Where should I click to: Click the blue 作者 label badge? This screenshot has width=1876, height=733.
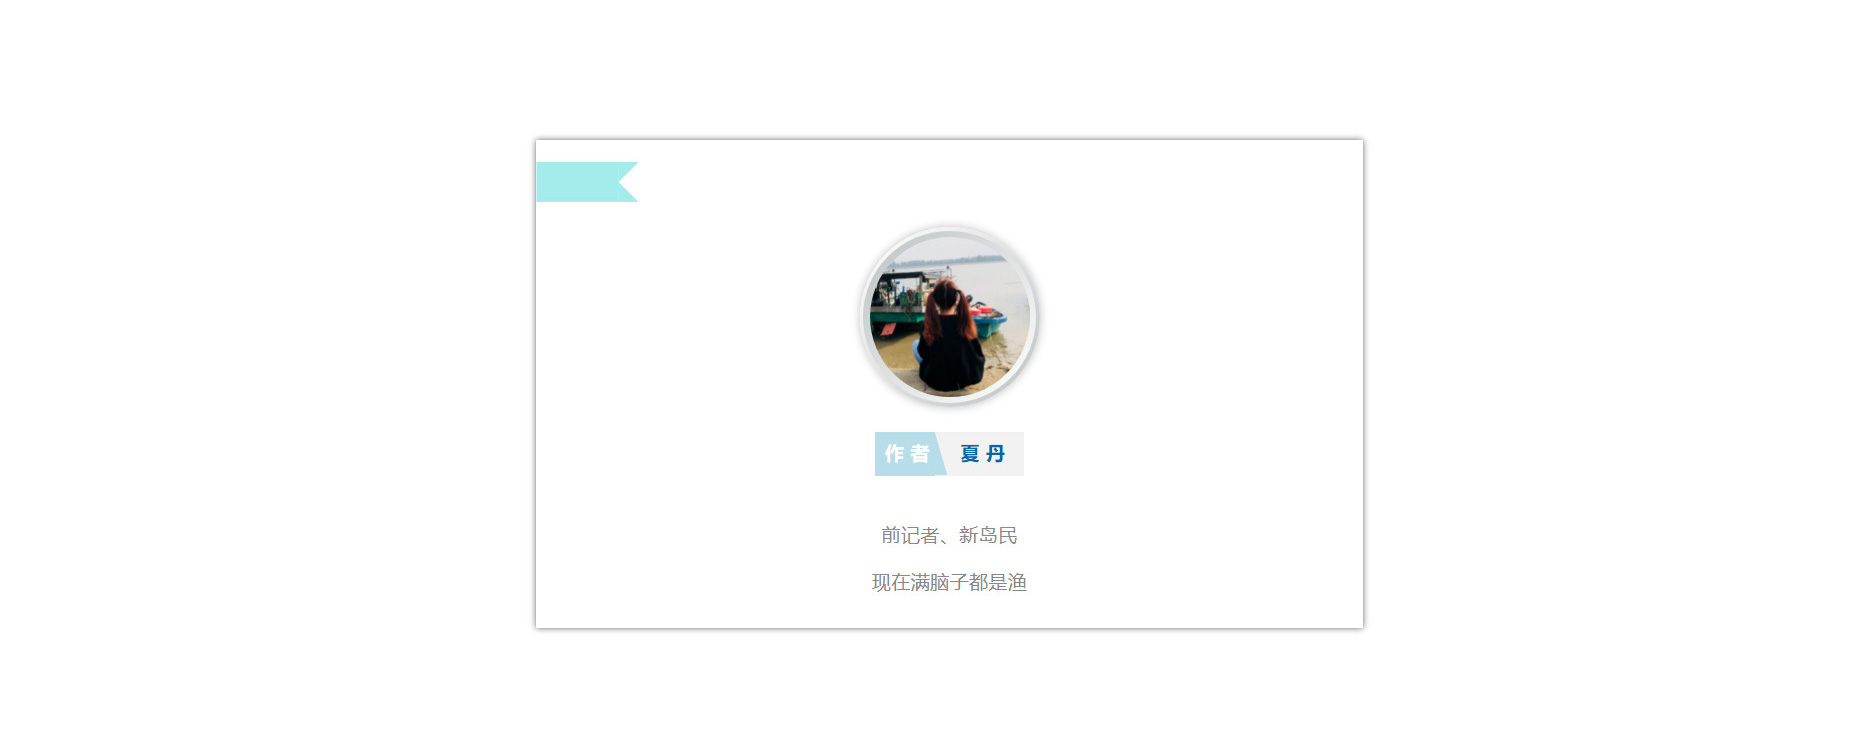[x=909, y=454]
